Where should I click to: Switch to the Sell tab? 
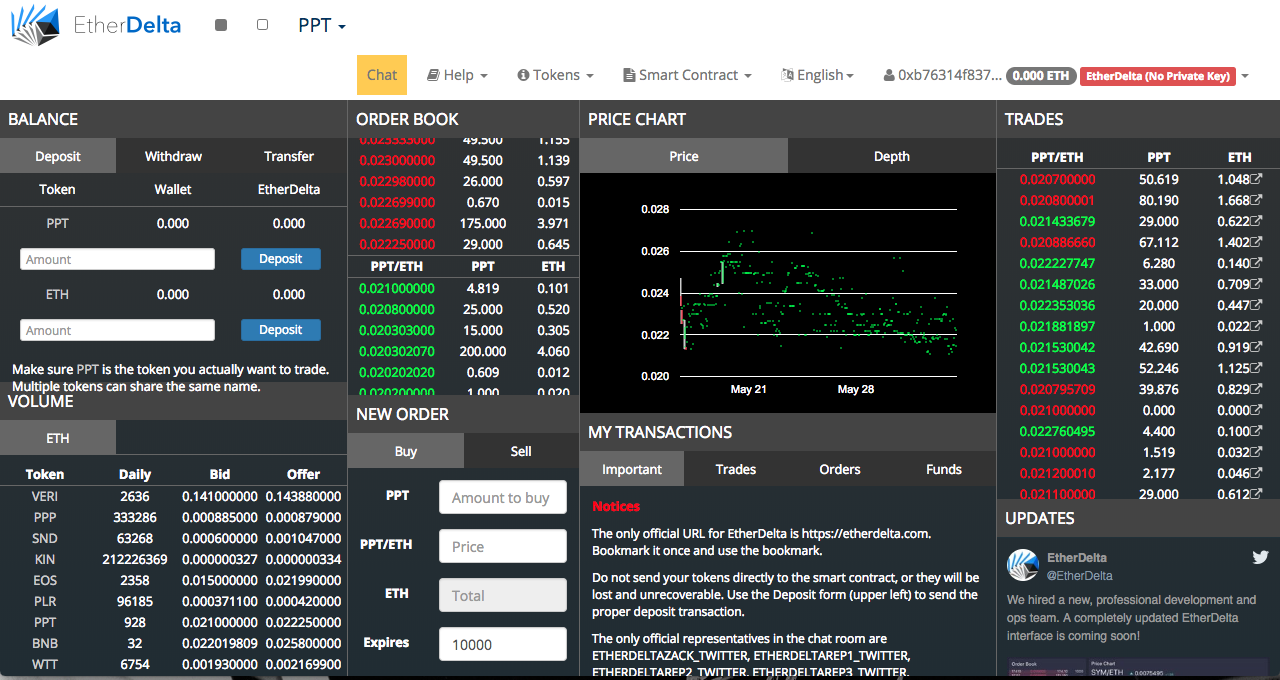521,451
